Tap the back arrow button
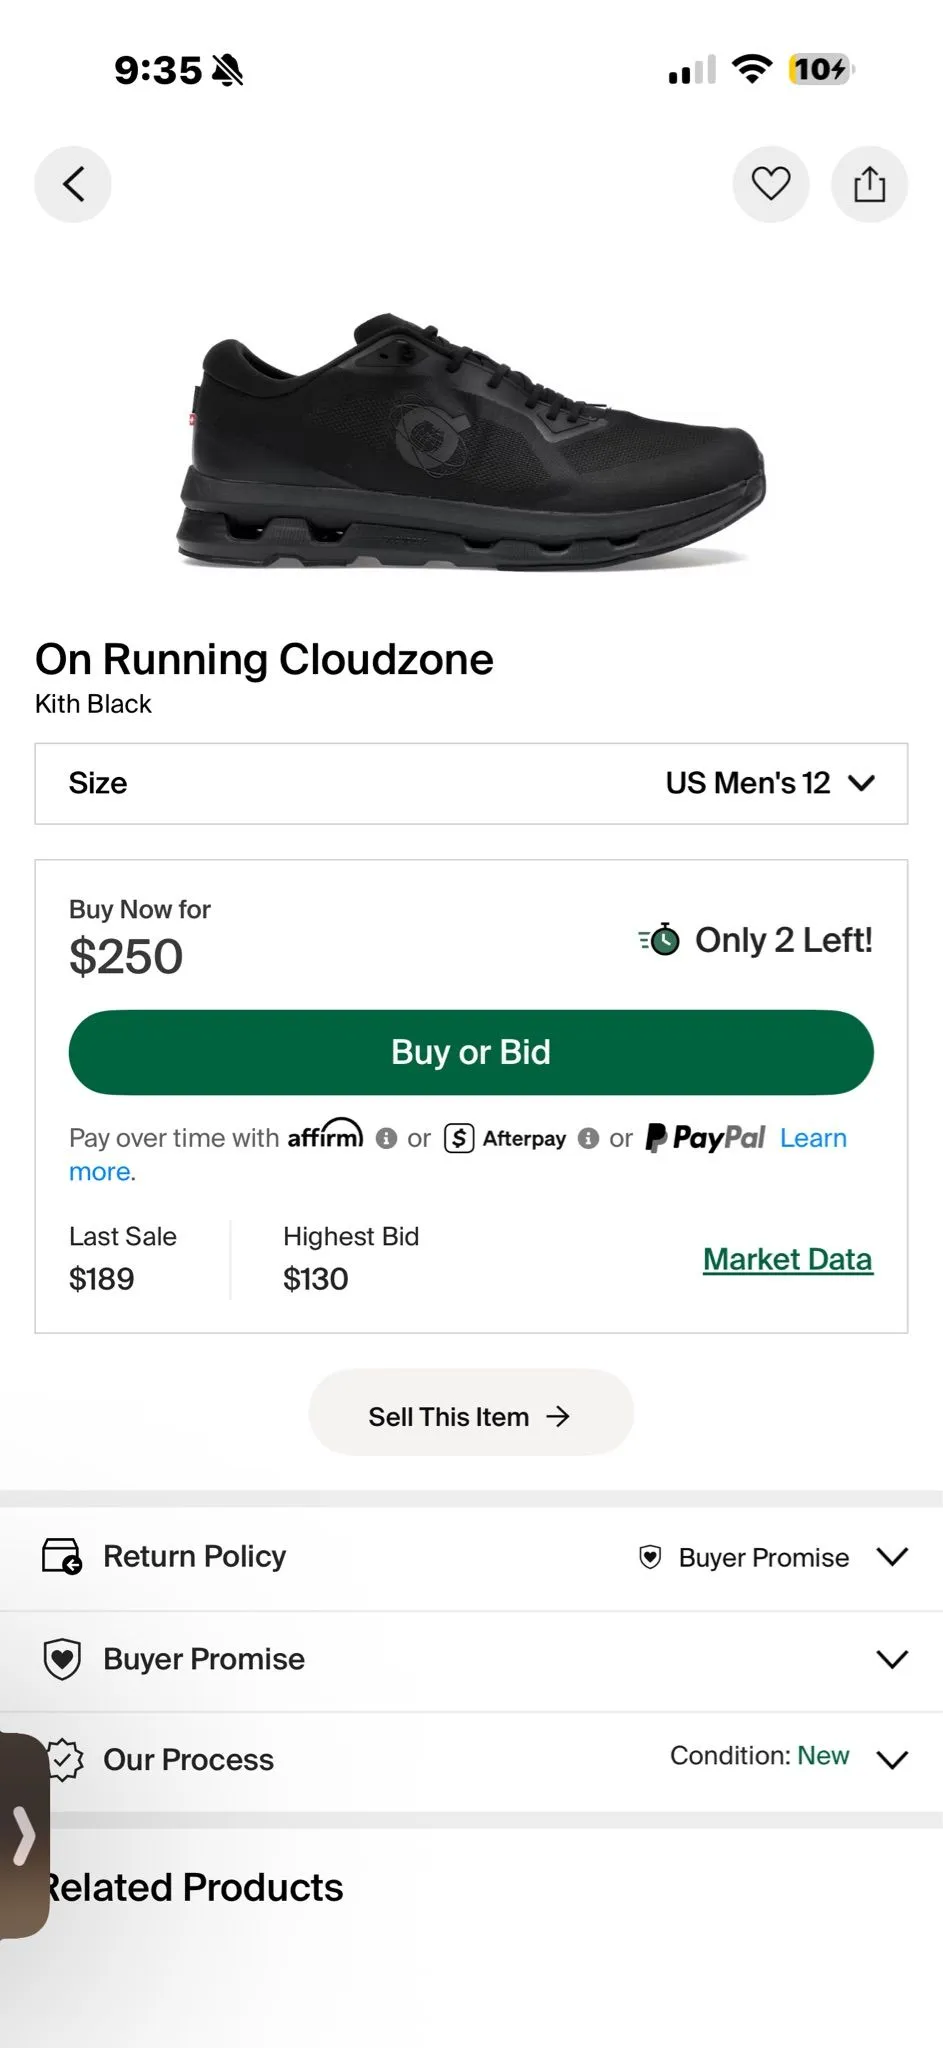 point(73,184)
